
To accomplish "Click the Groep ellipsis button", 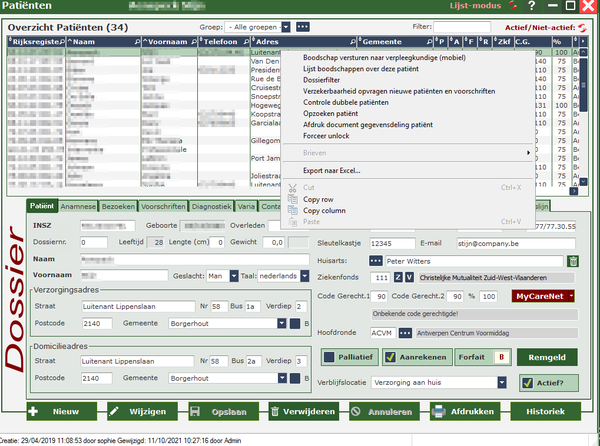I will click(303, 25).
